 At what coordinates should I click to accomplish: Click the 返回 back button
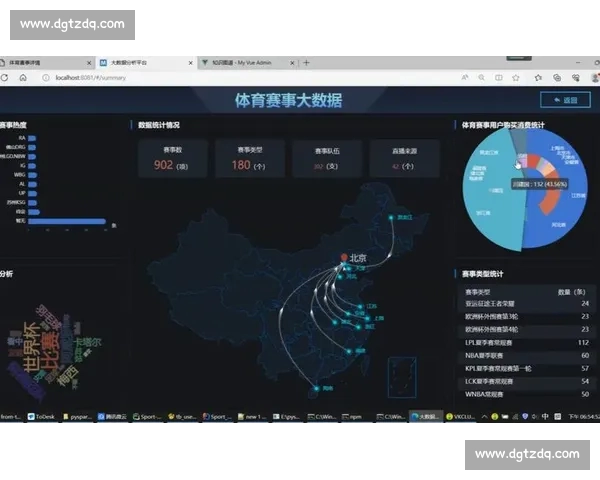tap(565, 100)
